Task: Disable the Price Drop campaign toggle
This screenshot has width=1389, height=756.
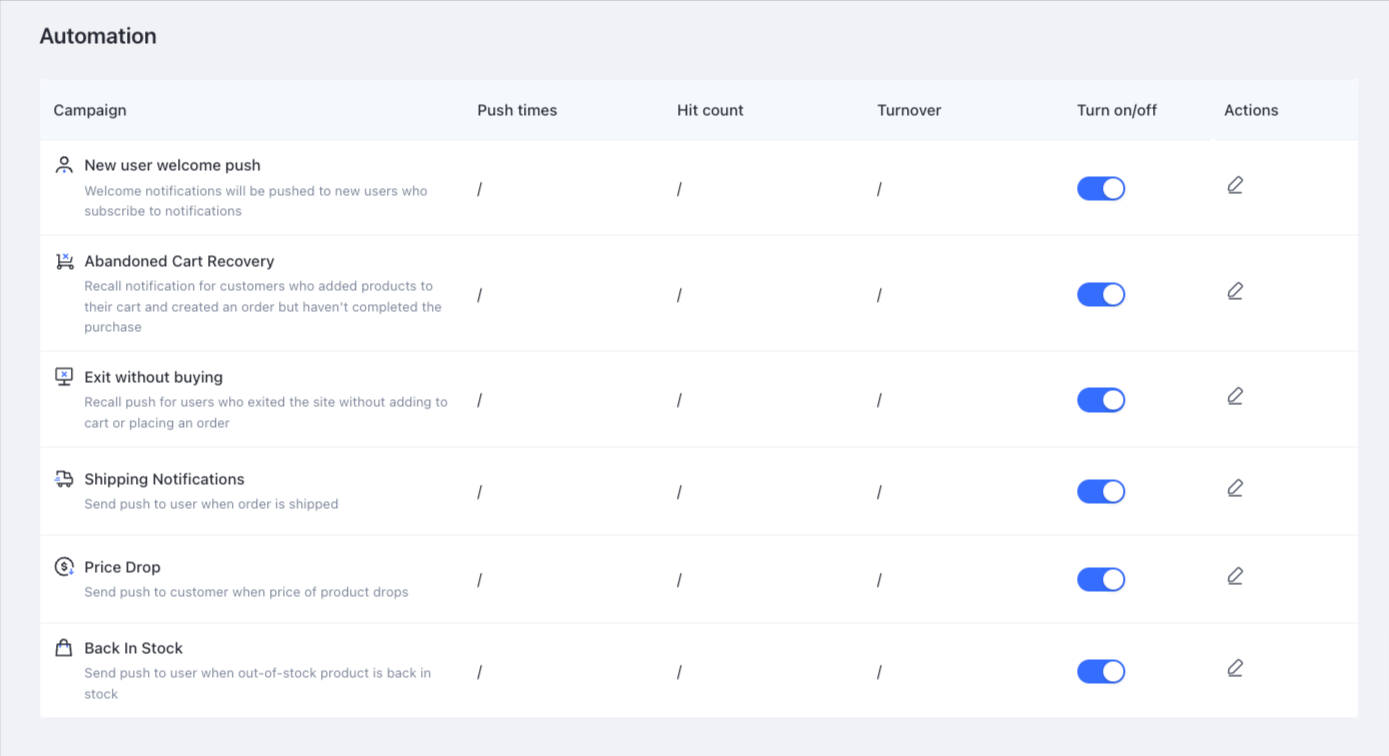Action: pos(1101,579)
